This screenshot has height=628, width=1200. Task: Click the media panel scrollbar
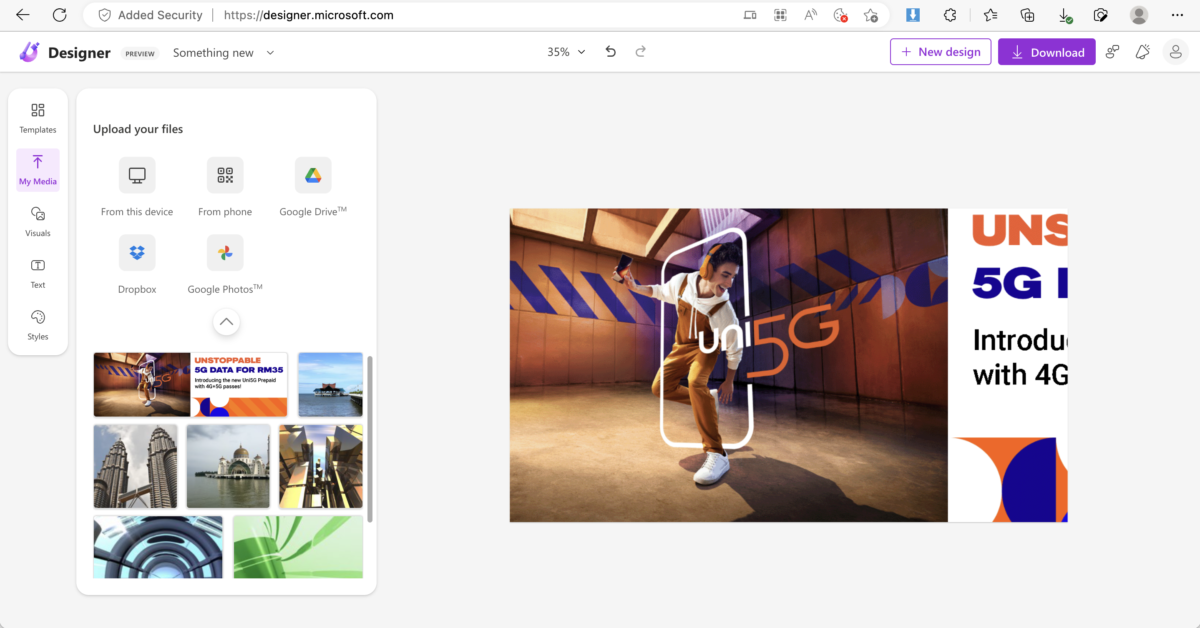370,438
